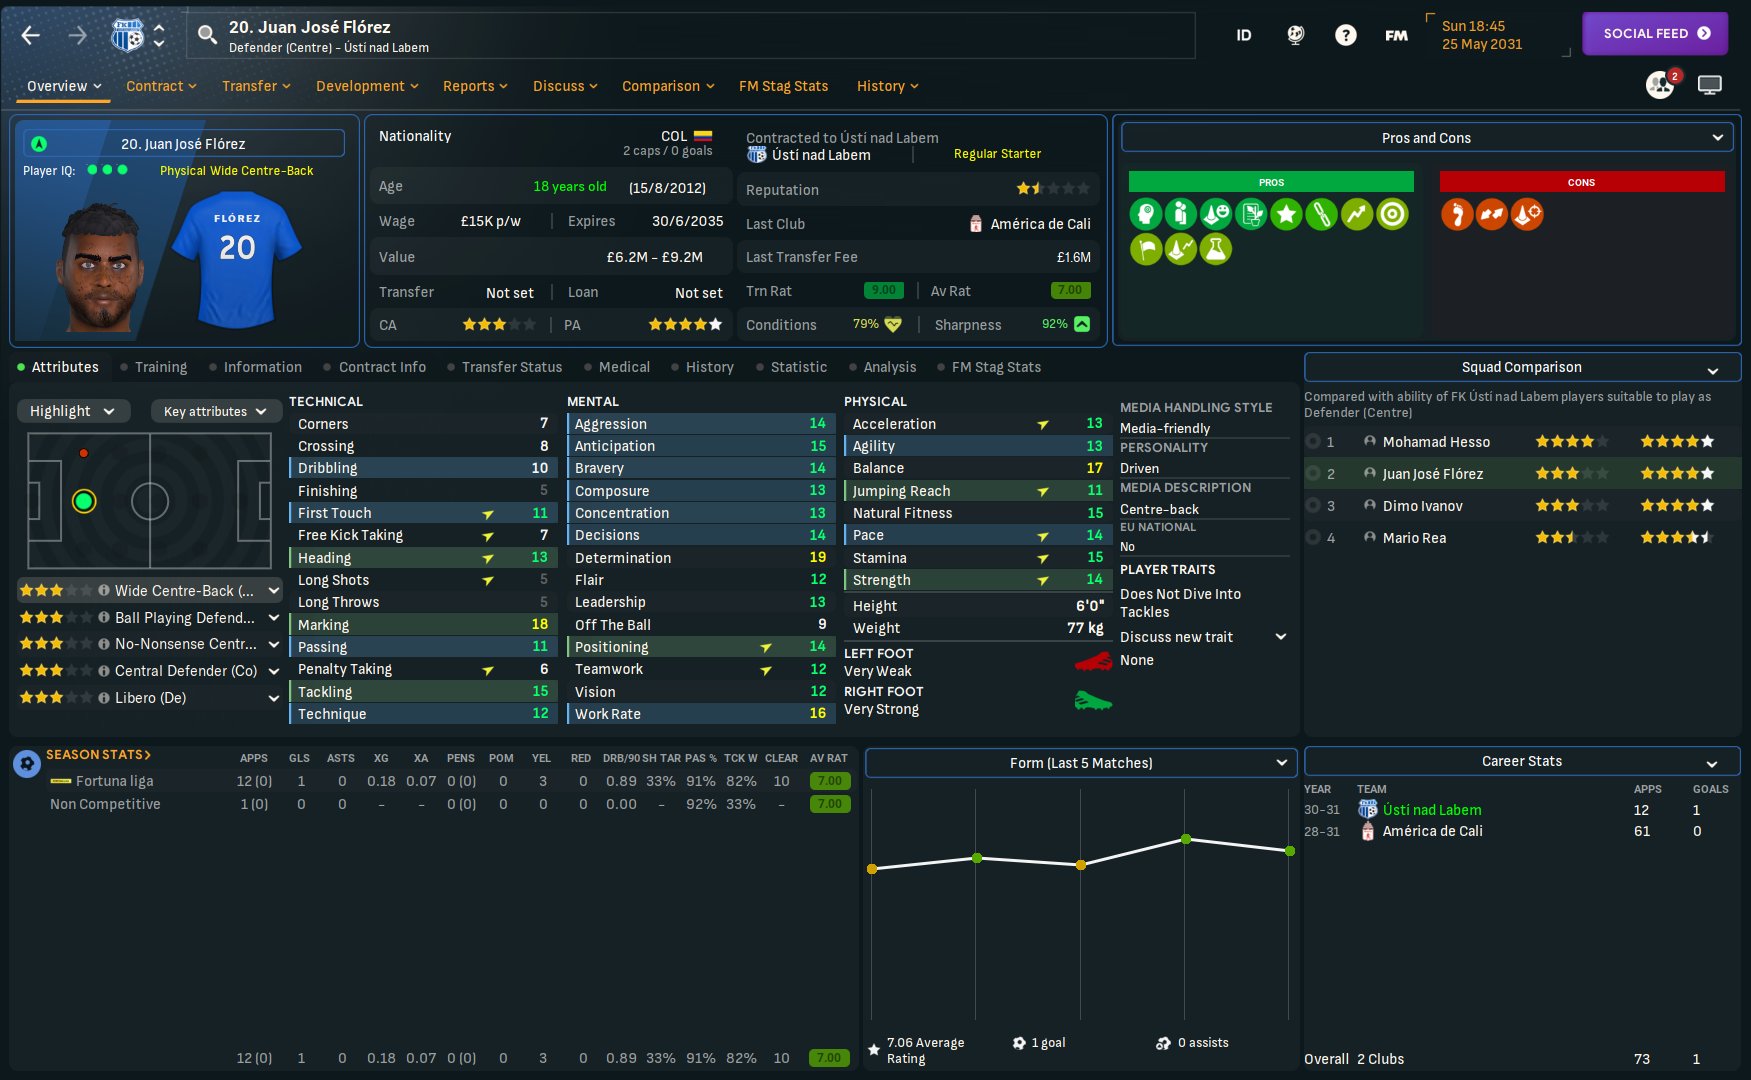
Task: Select the Dimo Ivanov comparison radio circle
Action: [1313, 505]
